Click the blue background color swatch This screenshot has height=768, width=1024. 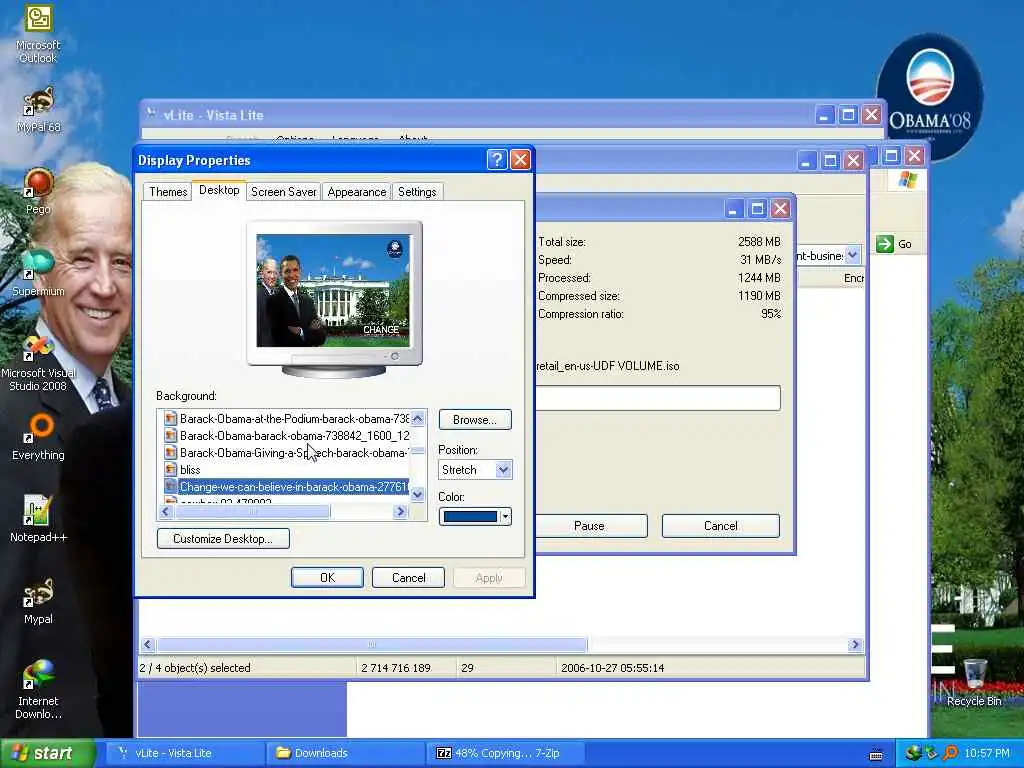[x=470, y=517]
